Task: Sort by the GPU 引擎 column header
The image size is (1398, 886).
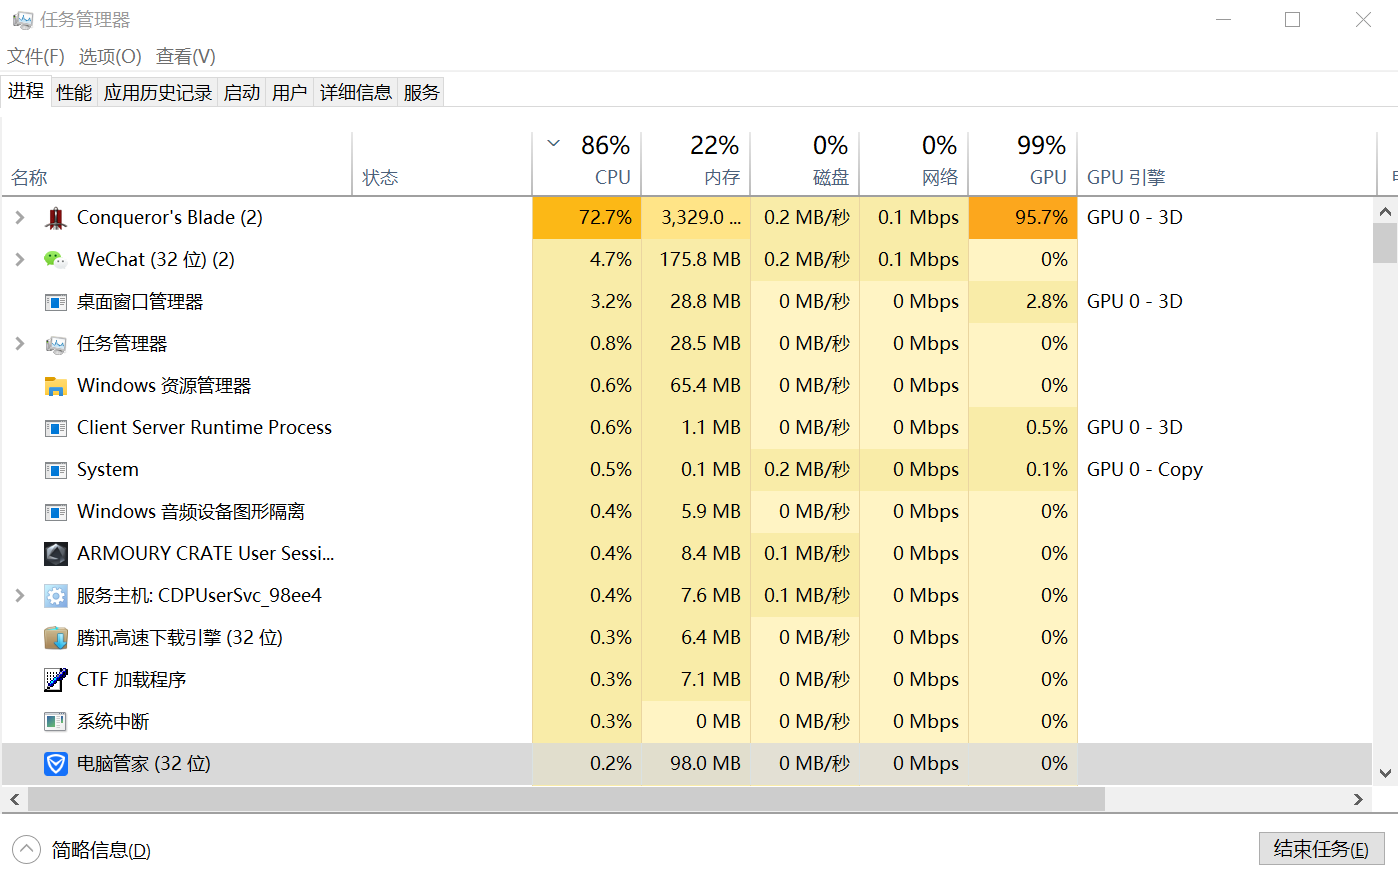Action: [1226, 163]
